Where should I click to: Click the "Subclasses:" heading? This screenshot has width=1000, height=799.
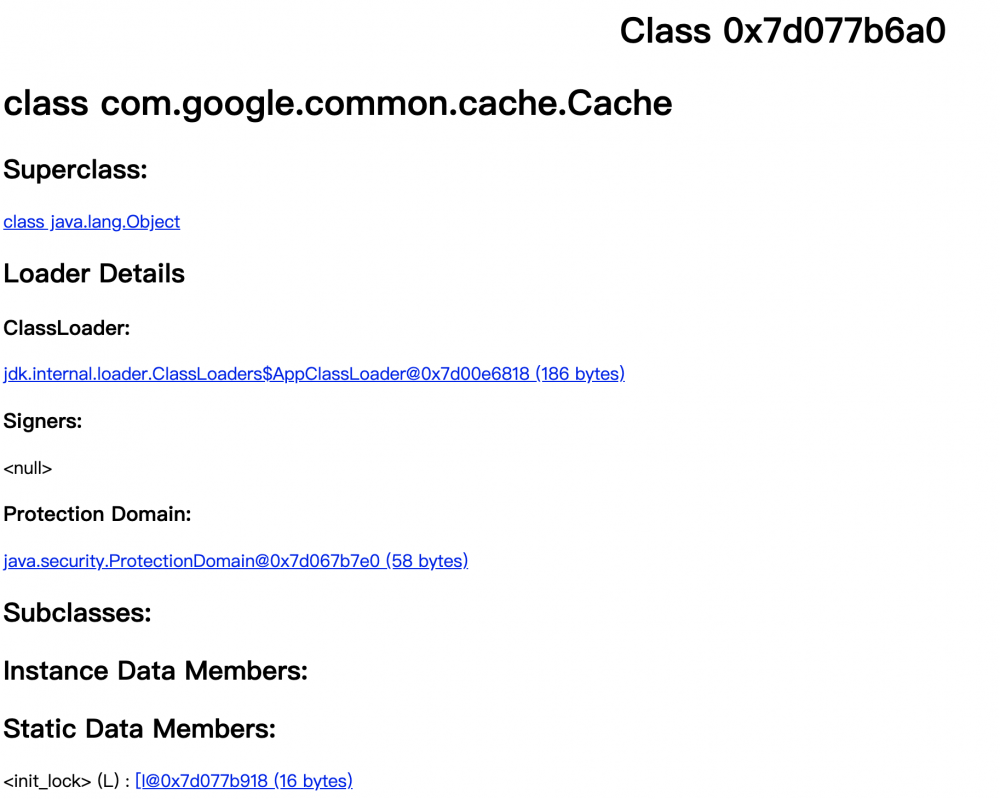[77, 613]
